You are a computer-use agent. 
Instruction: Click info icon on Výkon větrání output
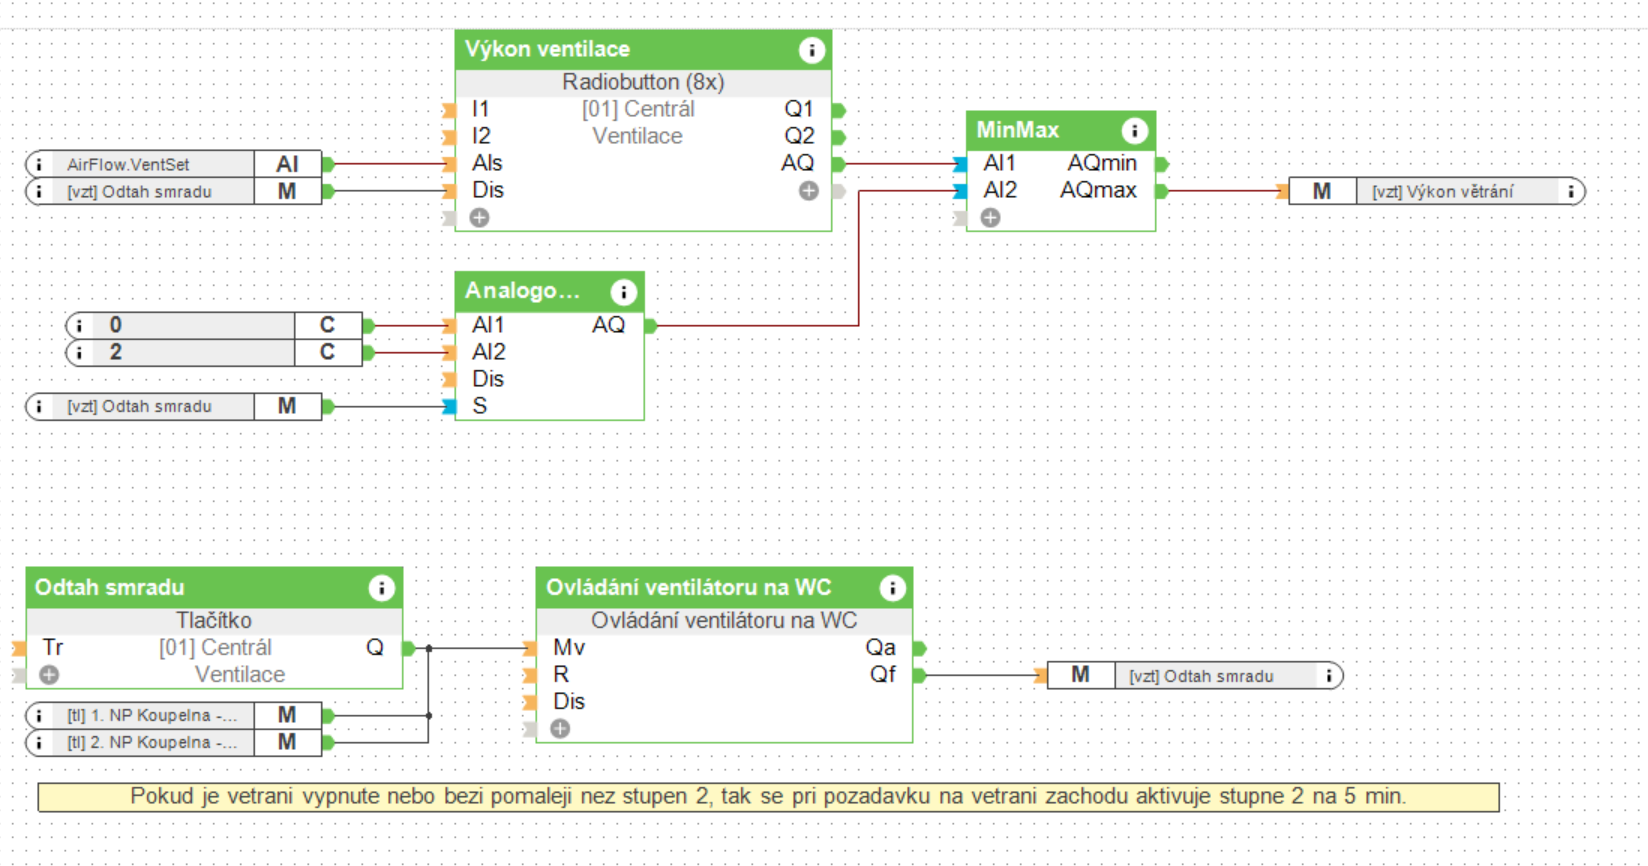coord(1570,191)
